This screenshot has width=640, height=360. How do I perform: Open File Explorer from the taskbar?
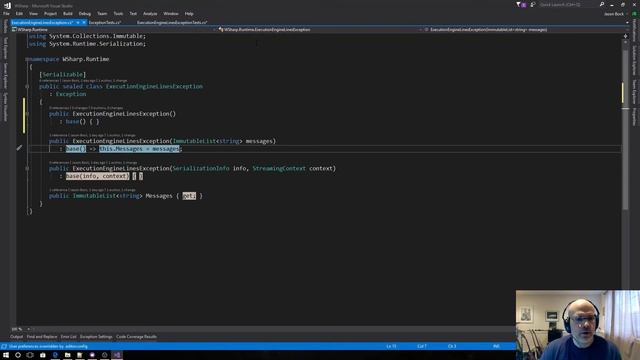(67, 355)
